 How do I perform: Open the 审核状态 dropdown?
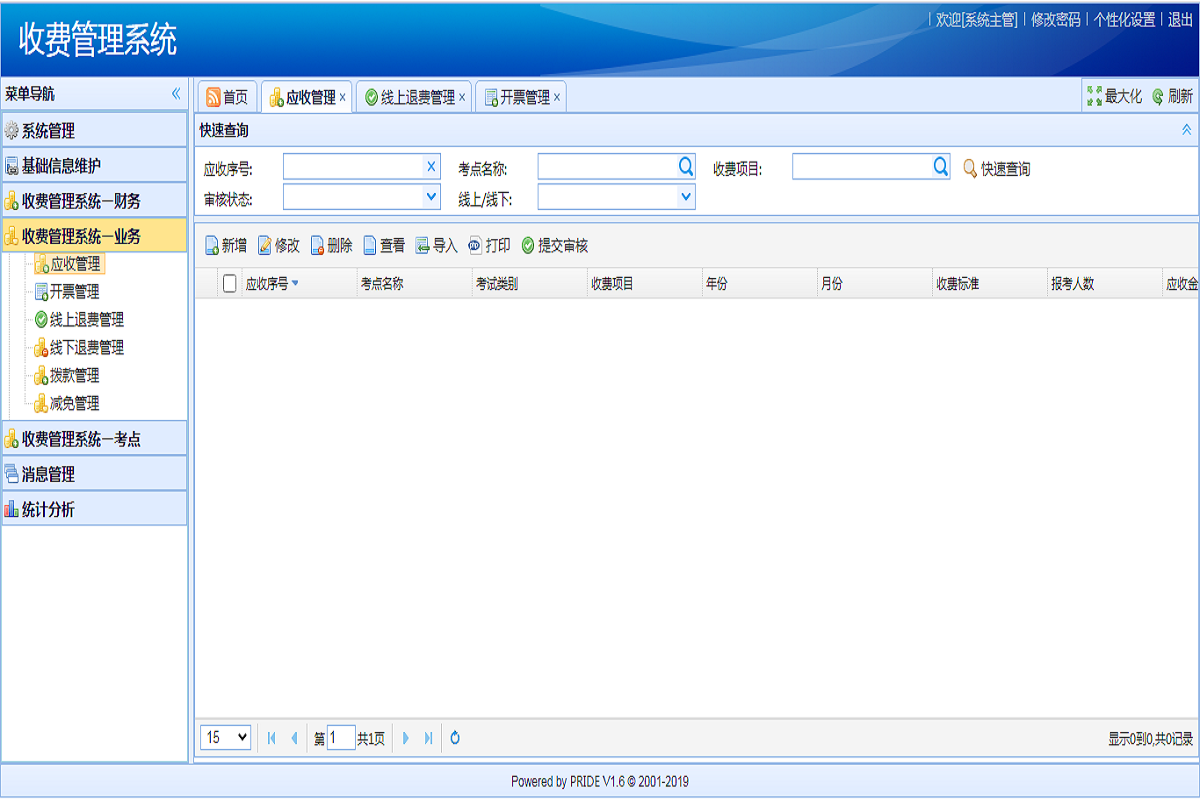(x=431, y=197)
